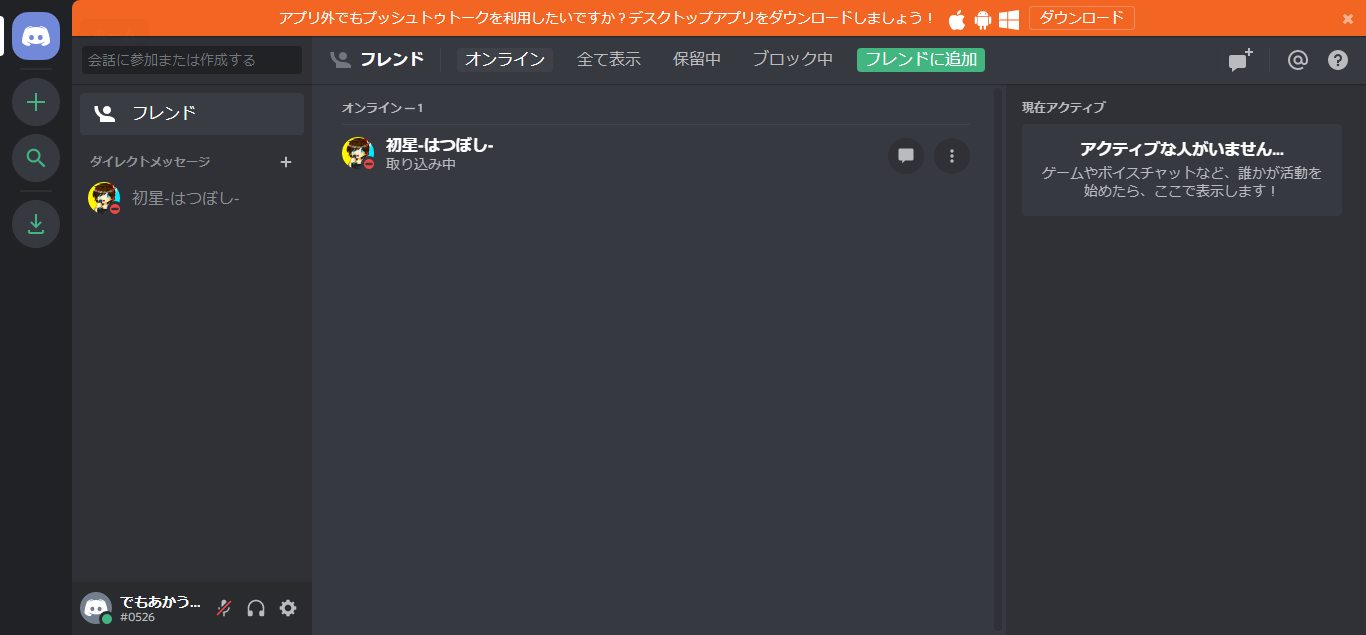Open help question mark icon
The width and height of the screenshot is (1366, 635).
click(x=1338, y=60)
